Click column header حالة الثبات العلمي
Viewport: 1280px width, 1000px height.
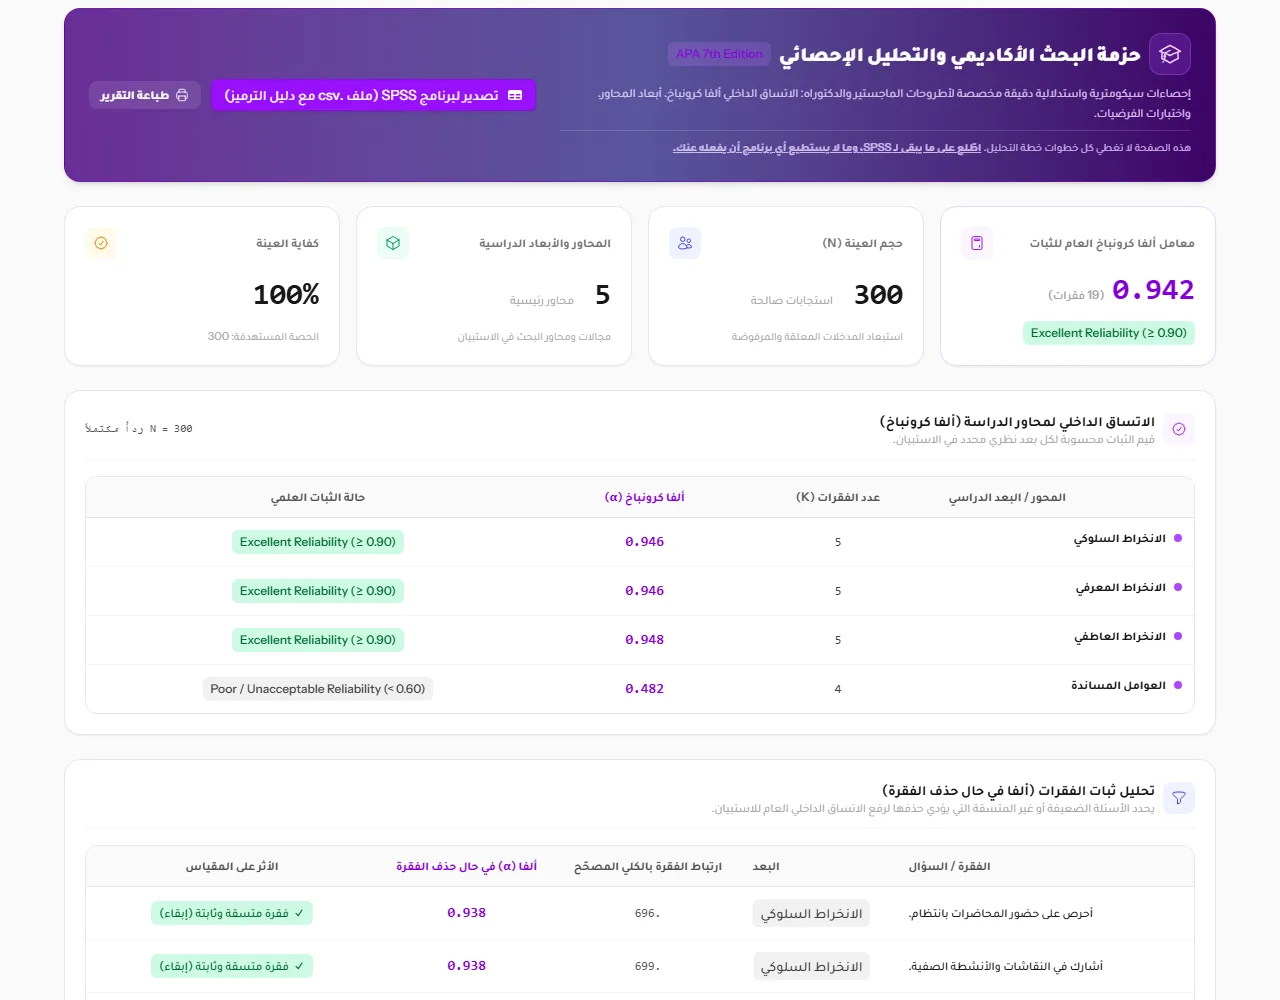click(318, 497)
